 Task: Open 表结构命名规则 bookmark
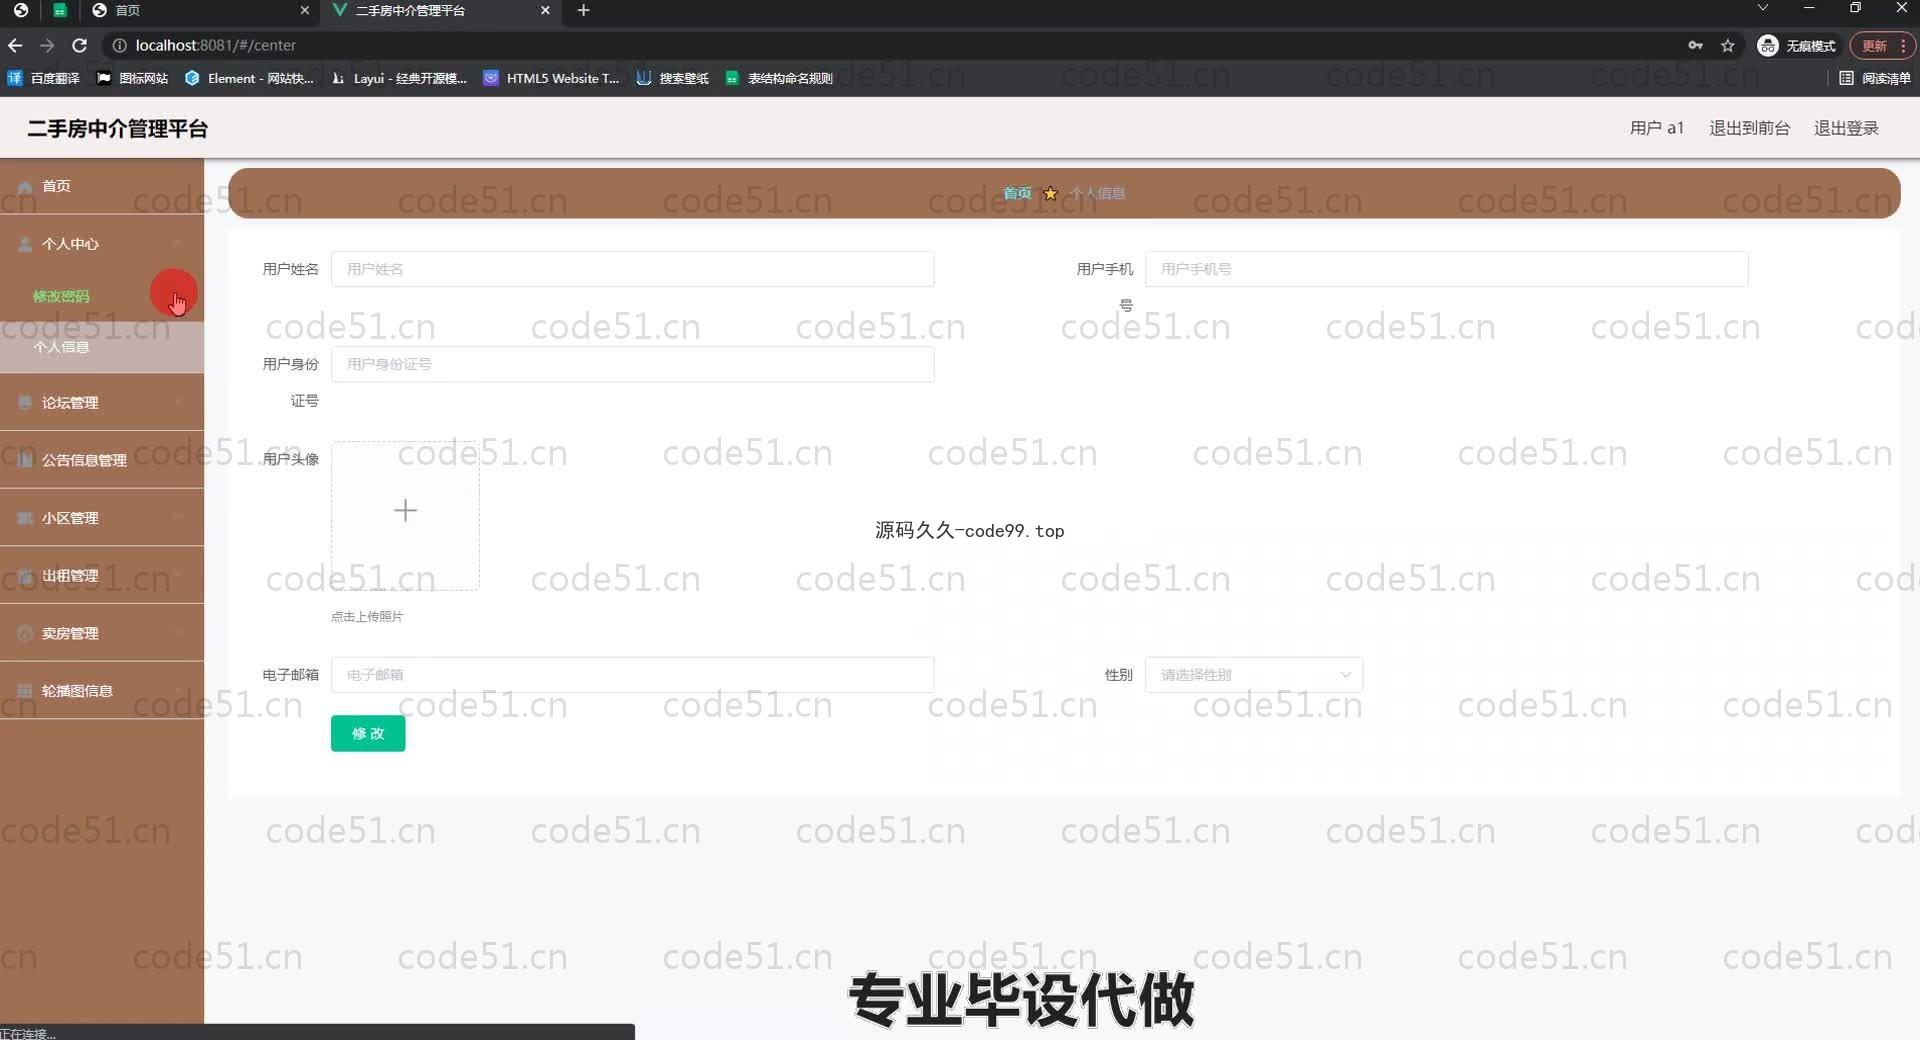pos(779,78)
